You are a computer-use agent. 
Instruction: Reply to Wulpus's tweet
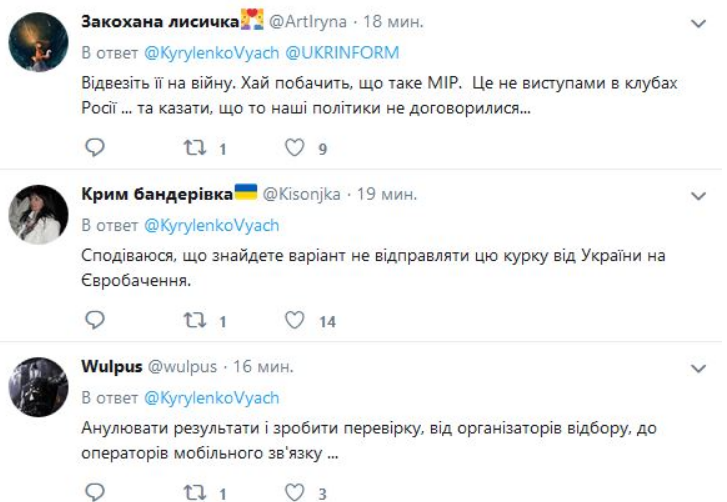coord(94,492)
